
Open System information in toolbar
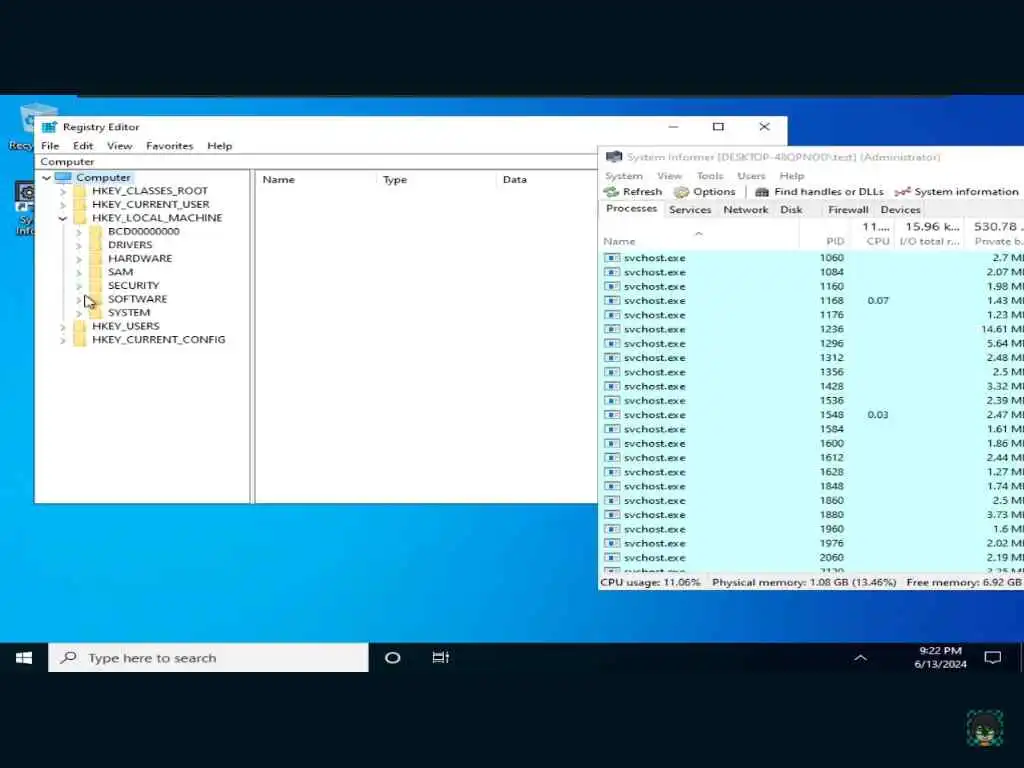pos(957,192)
